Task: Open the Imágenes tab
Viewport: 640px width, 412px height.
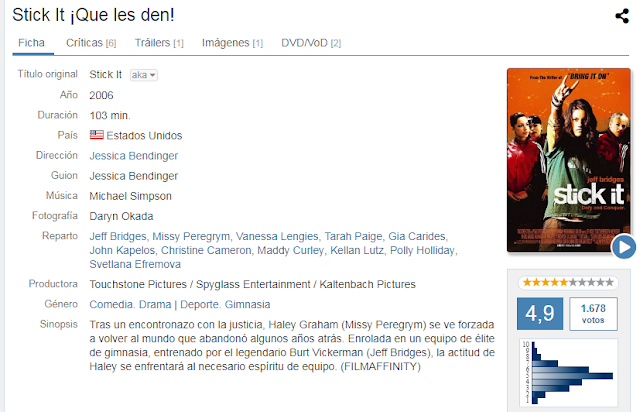Action: click(x=232, y=43)
